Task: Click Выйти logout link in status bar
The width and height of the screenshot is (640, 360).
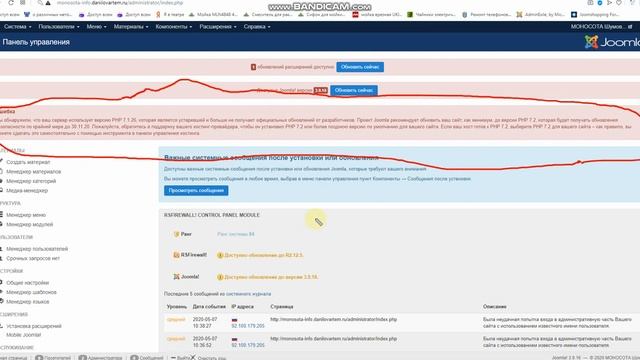Action: tap(181, 358)
